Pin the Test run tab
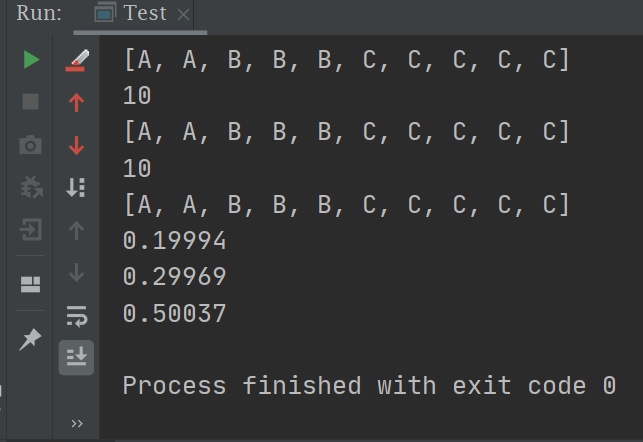 tap(31, 340)
